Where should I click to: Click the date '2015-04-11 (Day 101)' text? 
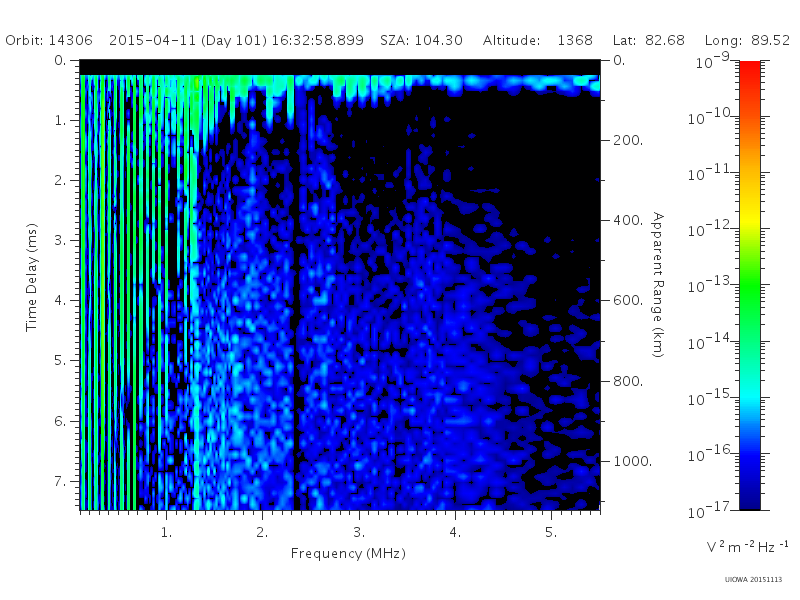pos(188,41)
